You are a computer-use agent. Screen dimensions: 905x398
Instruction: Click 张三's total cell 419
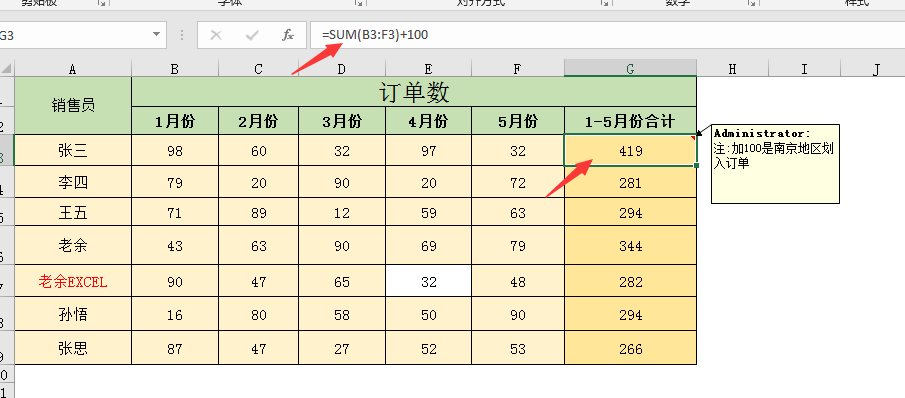click(x=630, y=151)
